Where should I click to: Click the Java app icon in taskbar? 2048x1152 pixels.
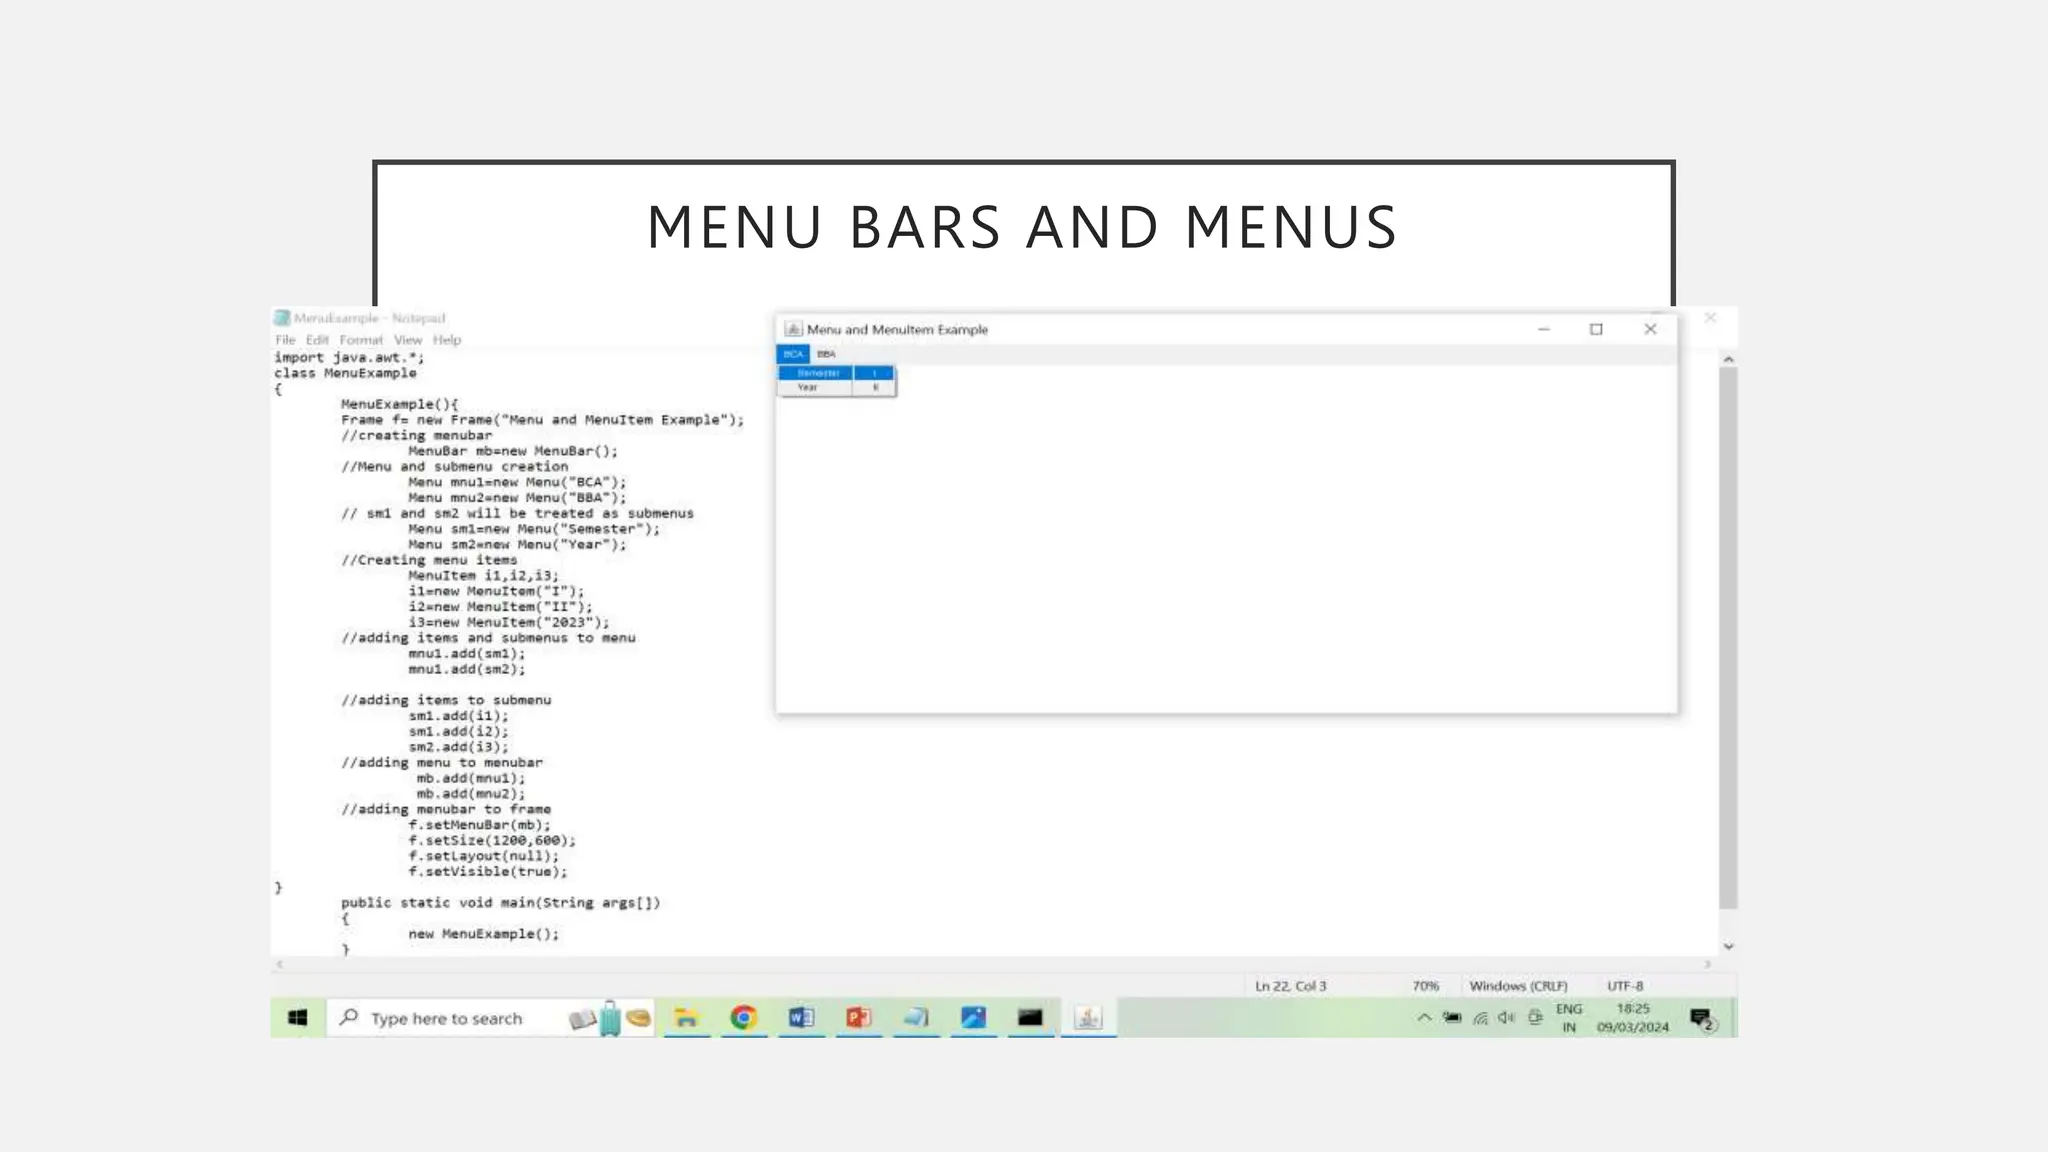click(1088, 1018)
